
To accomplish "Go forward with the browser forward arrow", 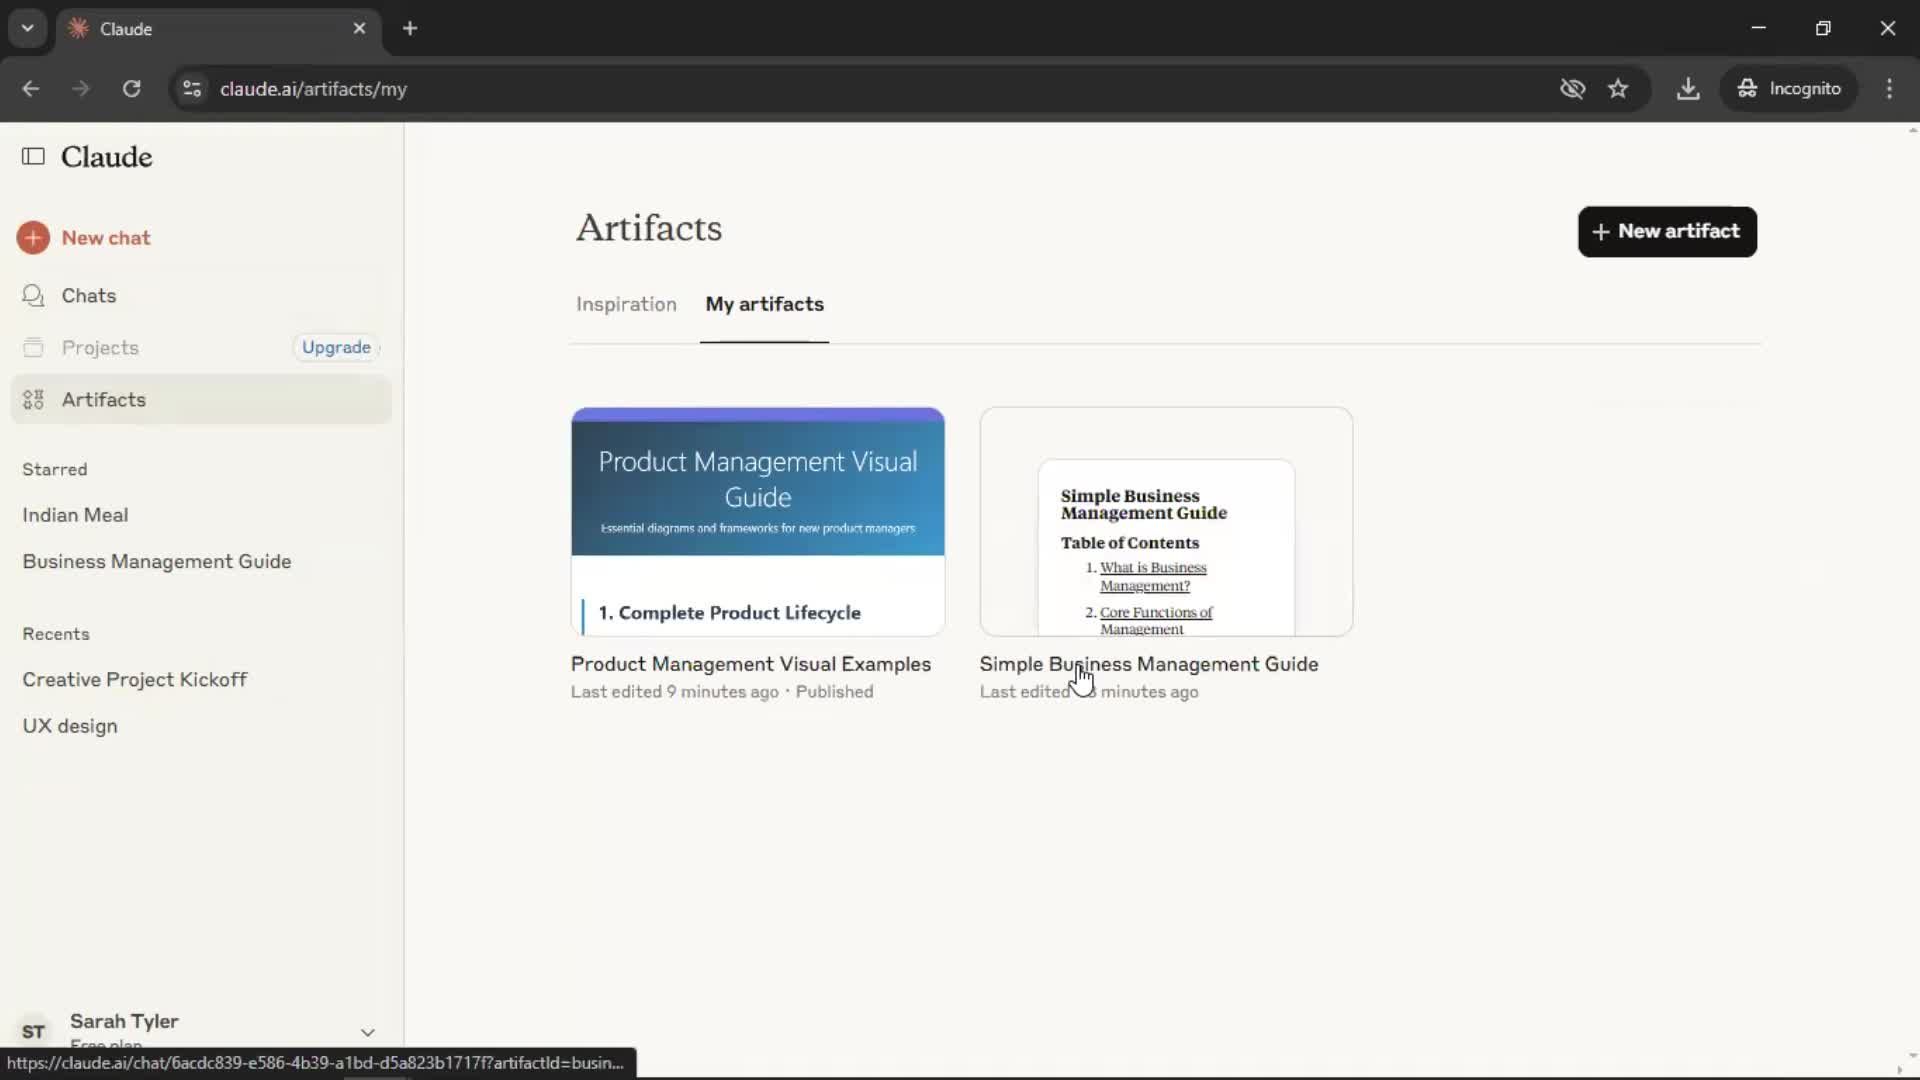I will coord(81,89).
